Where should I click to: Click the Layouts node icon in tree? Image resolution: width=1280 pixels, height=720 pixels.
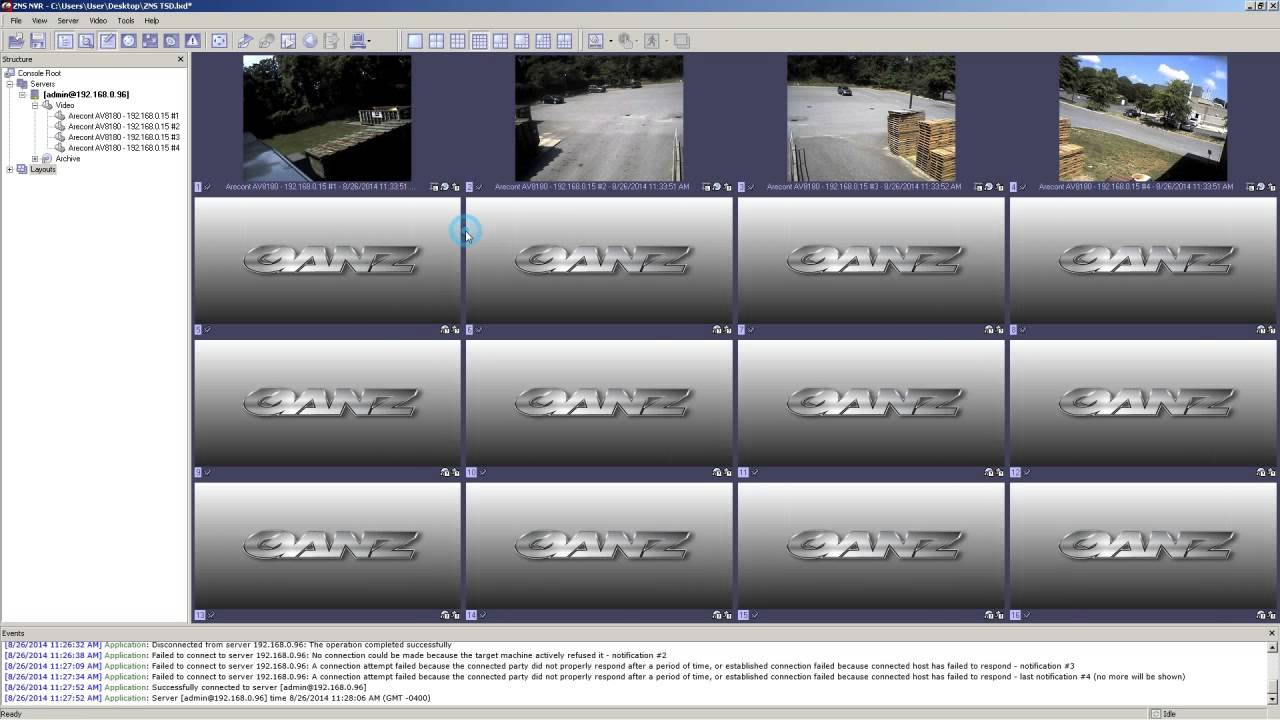[22, 169]
